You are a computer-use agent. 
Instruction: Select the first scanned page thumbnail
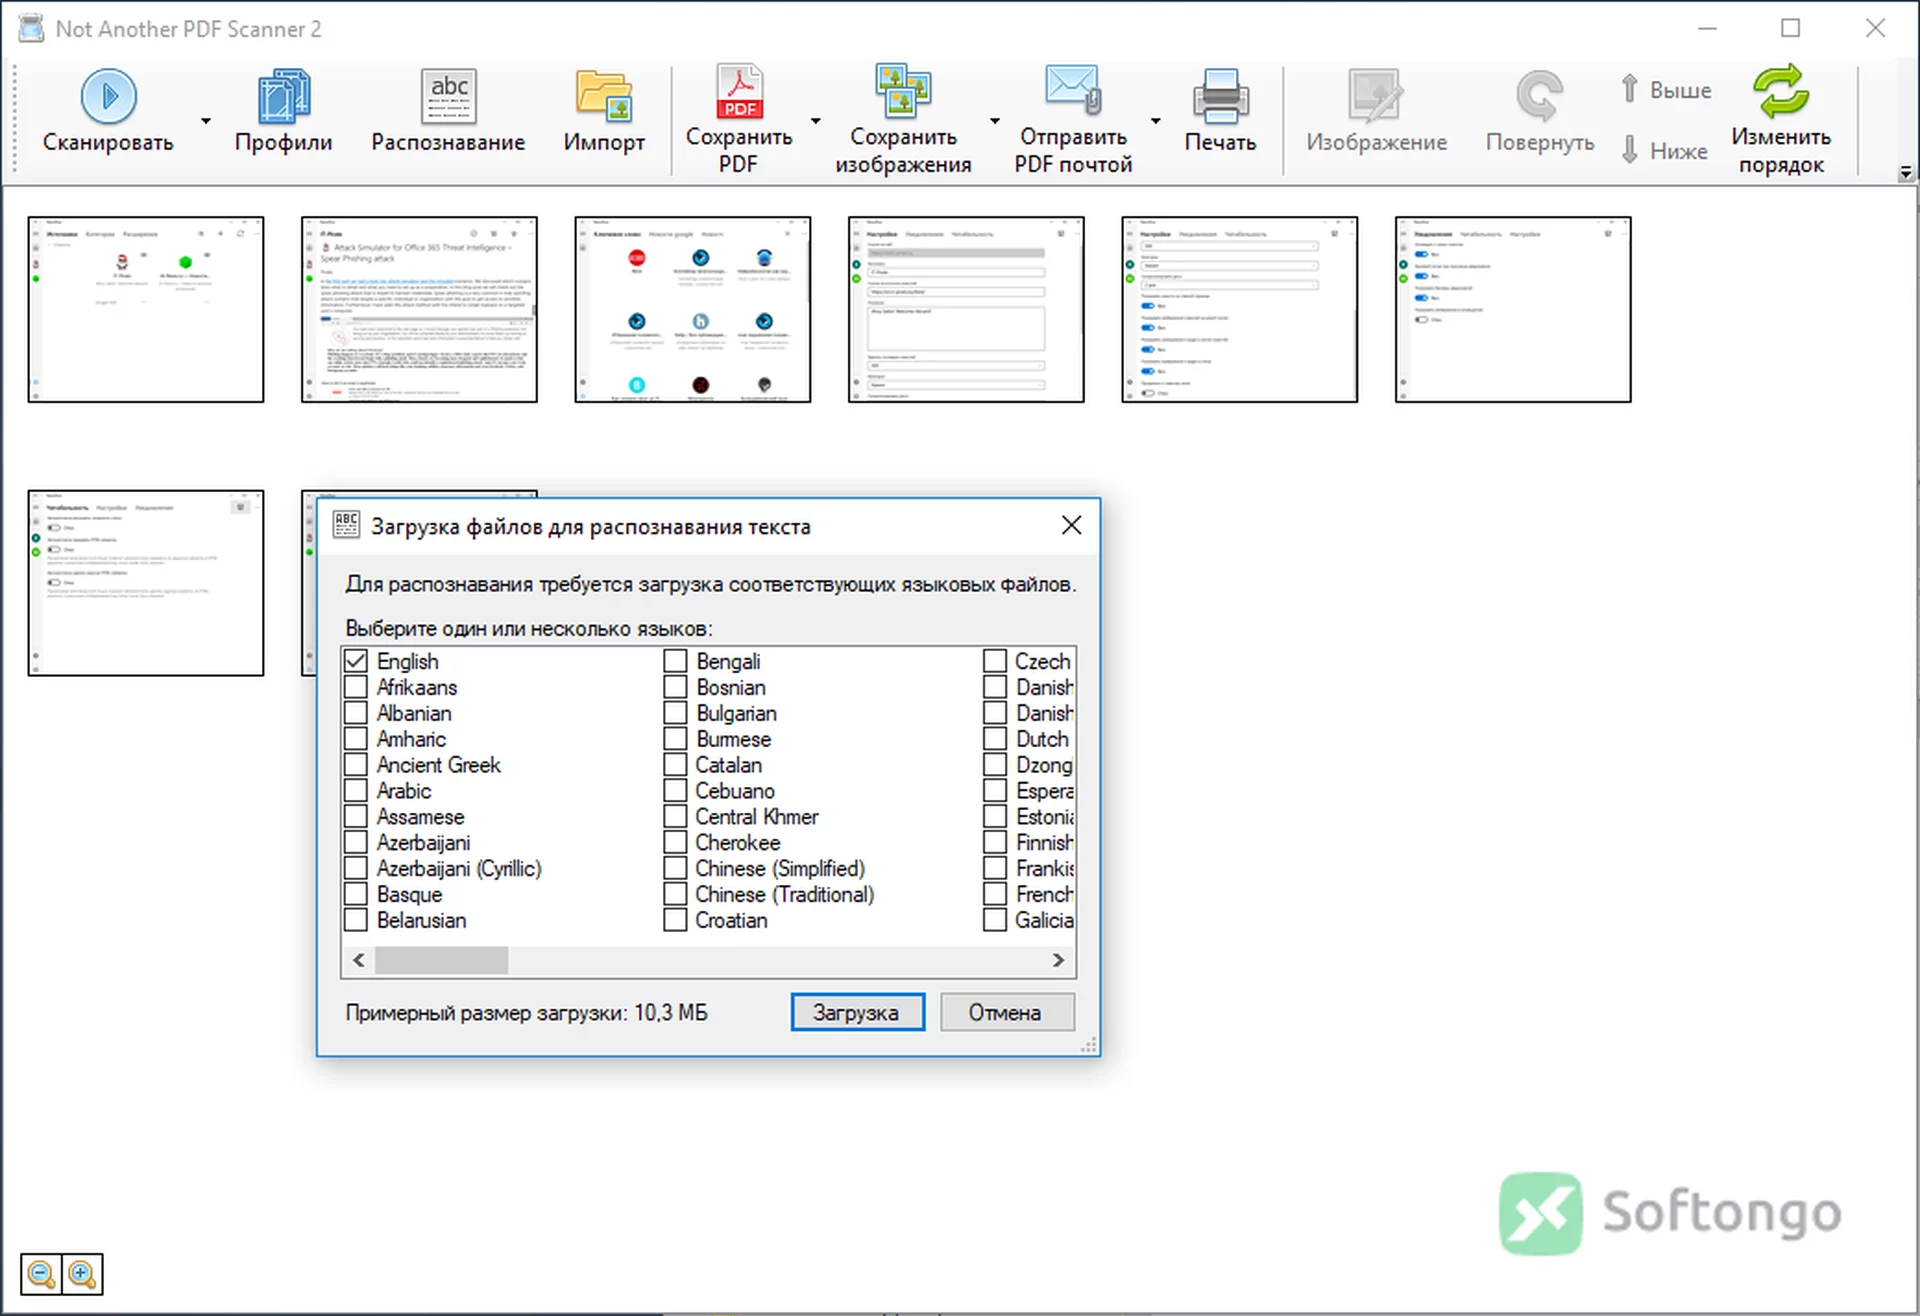[146, 309]
